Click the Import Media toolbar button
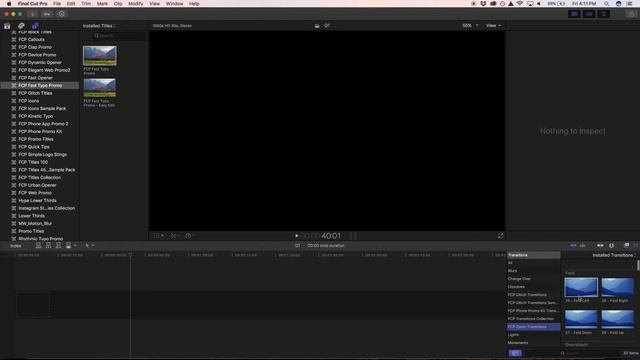Image resolution: width=640 pixels, height=360 pixels. [33, 14]
